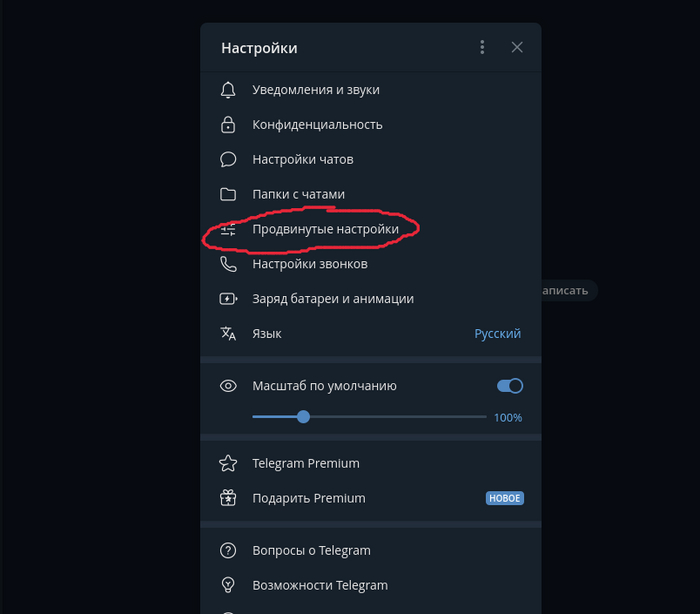Click the lock icon for privacy
Image resolution: width=700 pixels, height=614 pixels.
228,125
